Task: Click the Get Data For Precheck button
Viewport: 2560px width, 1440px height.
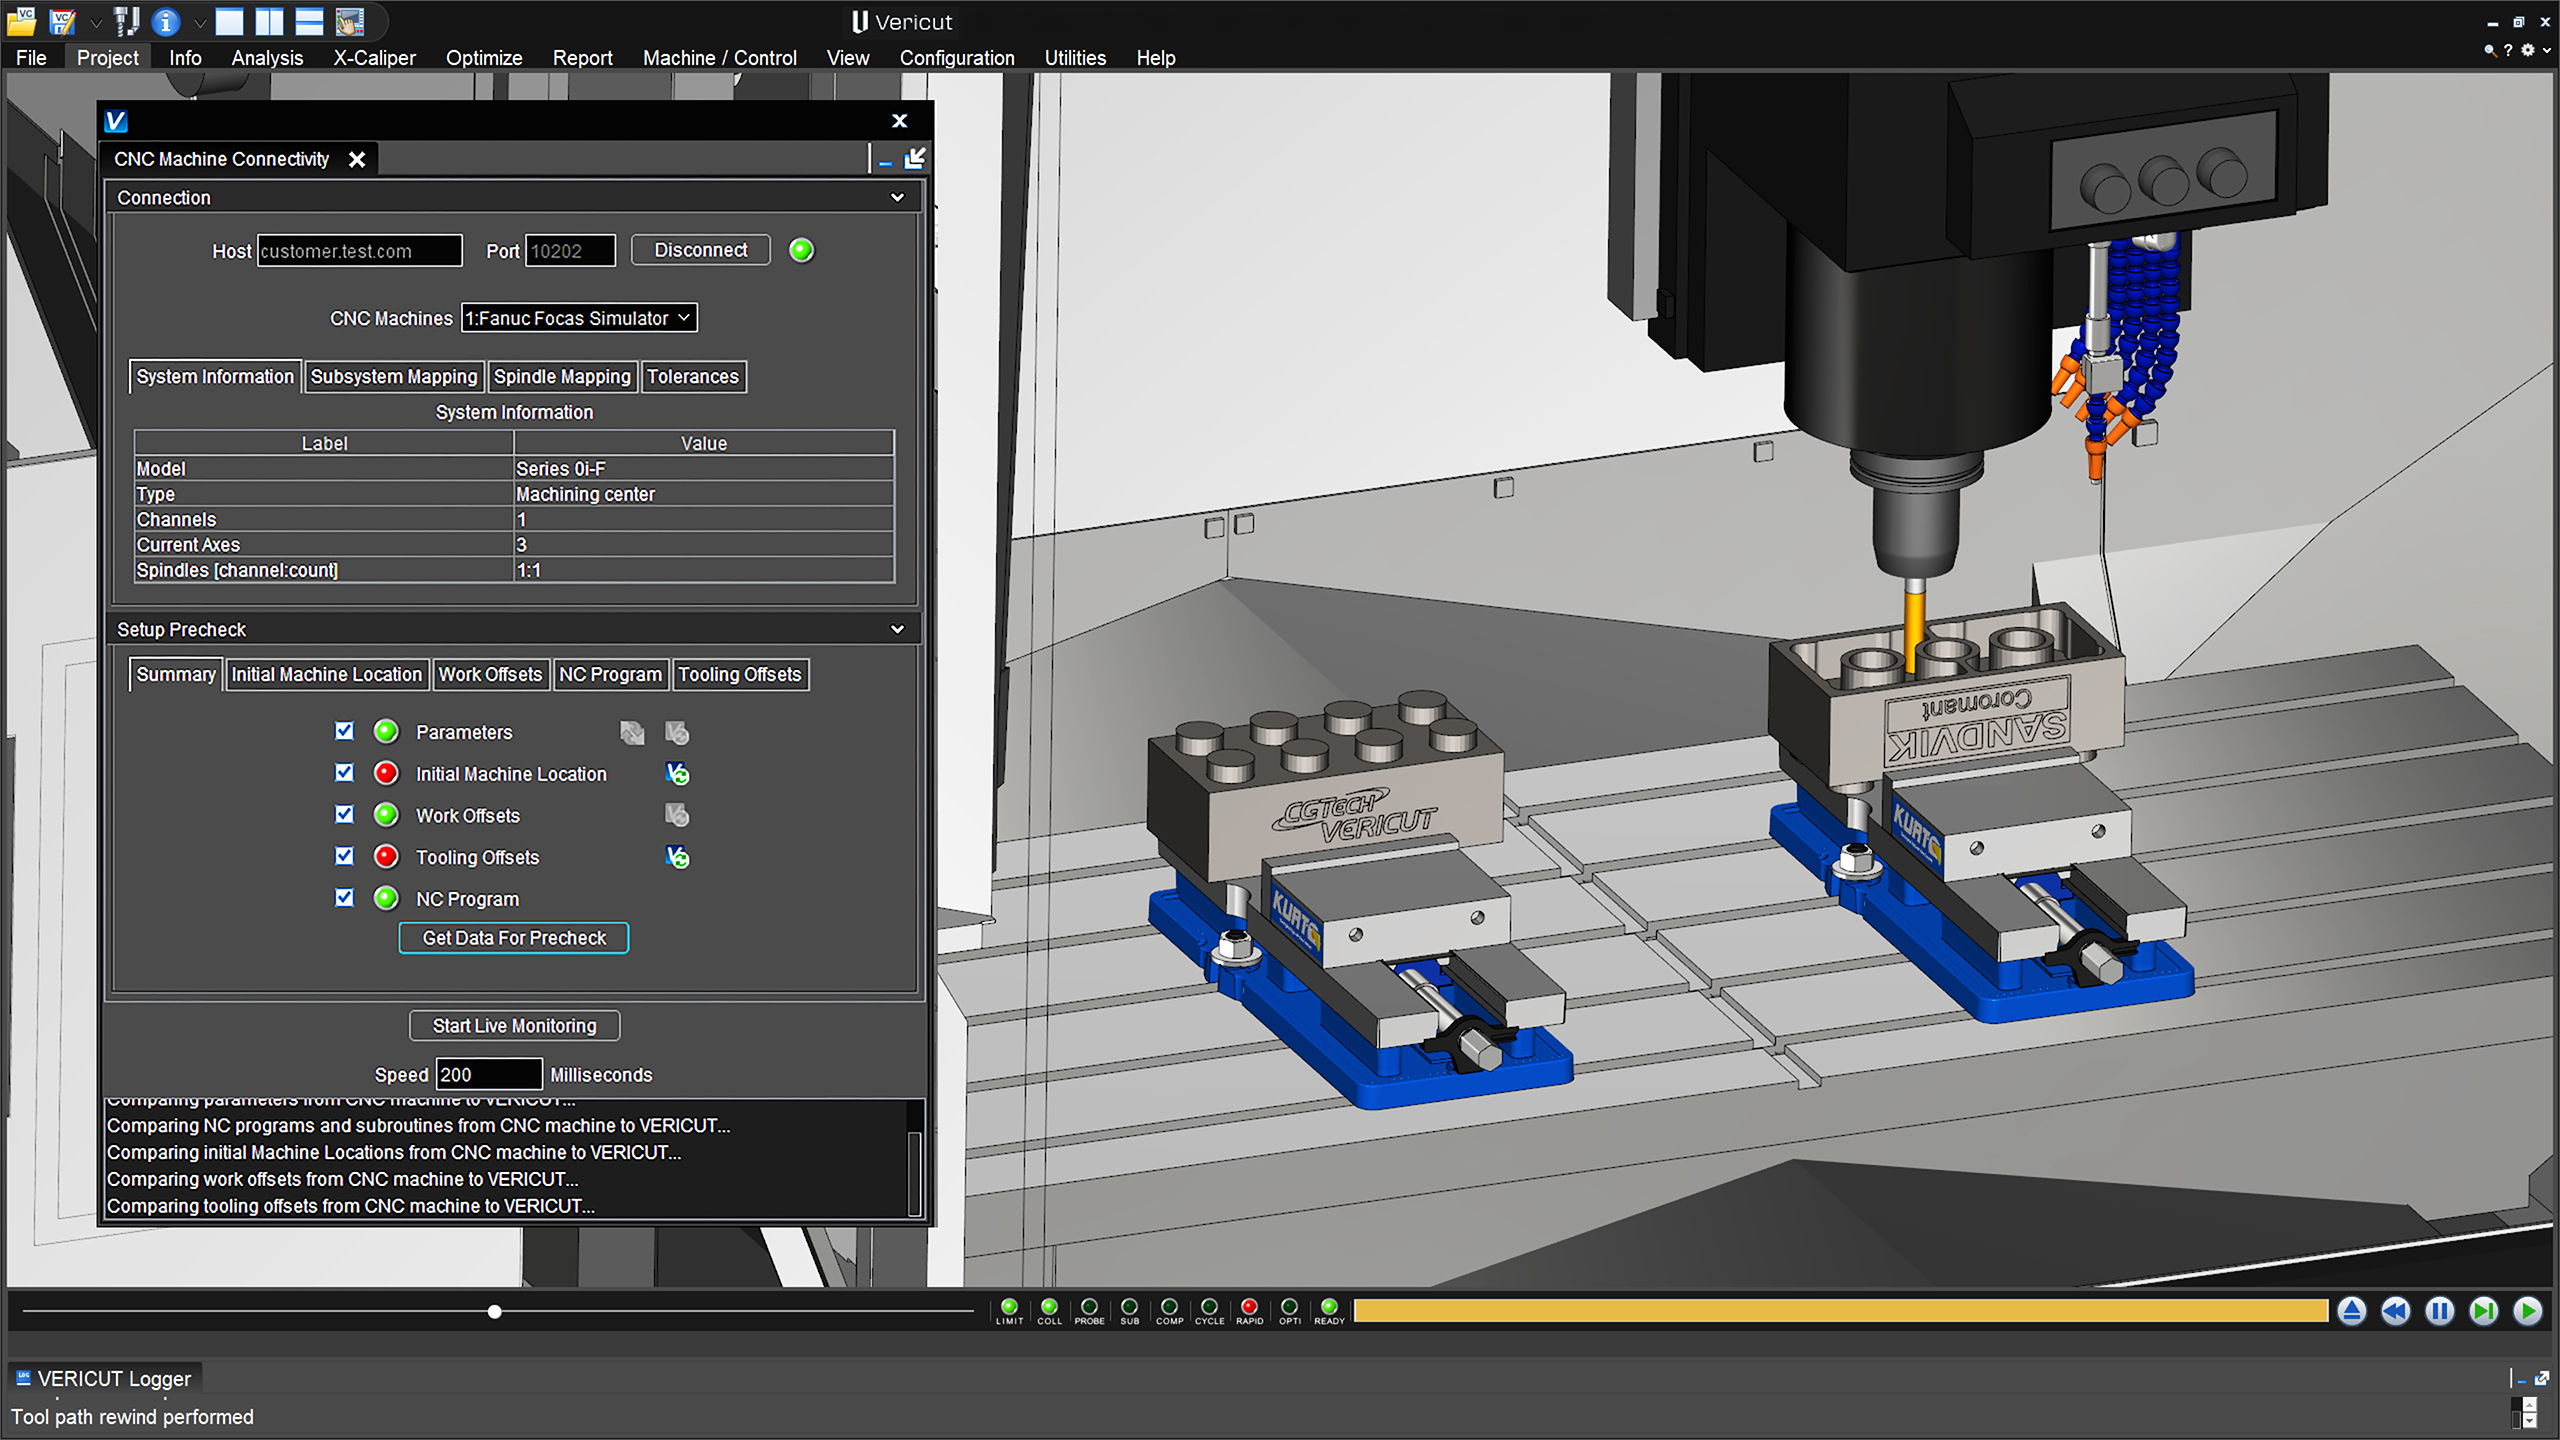Action: click(513, 938)
